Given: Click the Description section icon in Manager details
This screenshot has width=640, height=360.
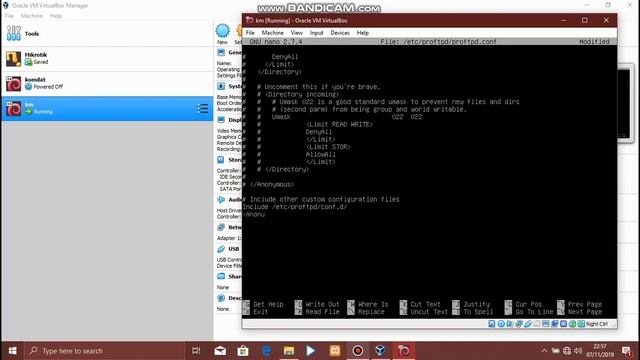Looking at the screenshot, I should tap(221, 298).
